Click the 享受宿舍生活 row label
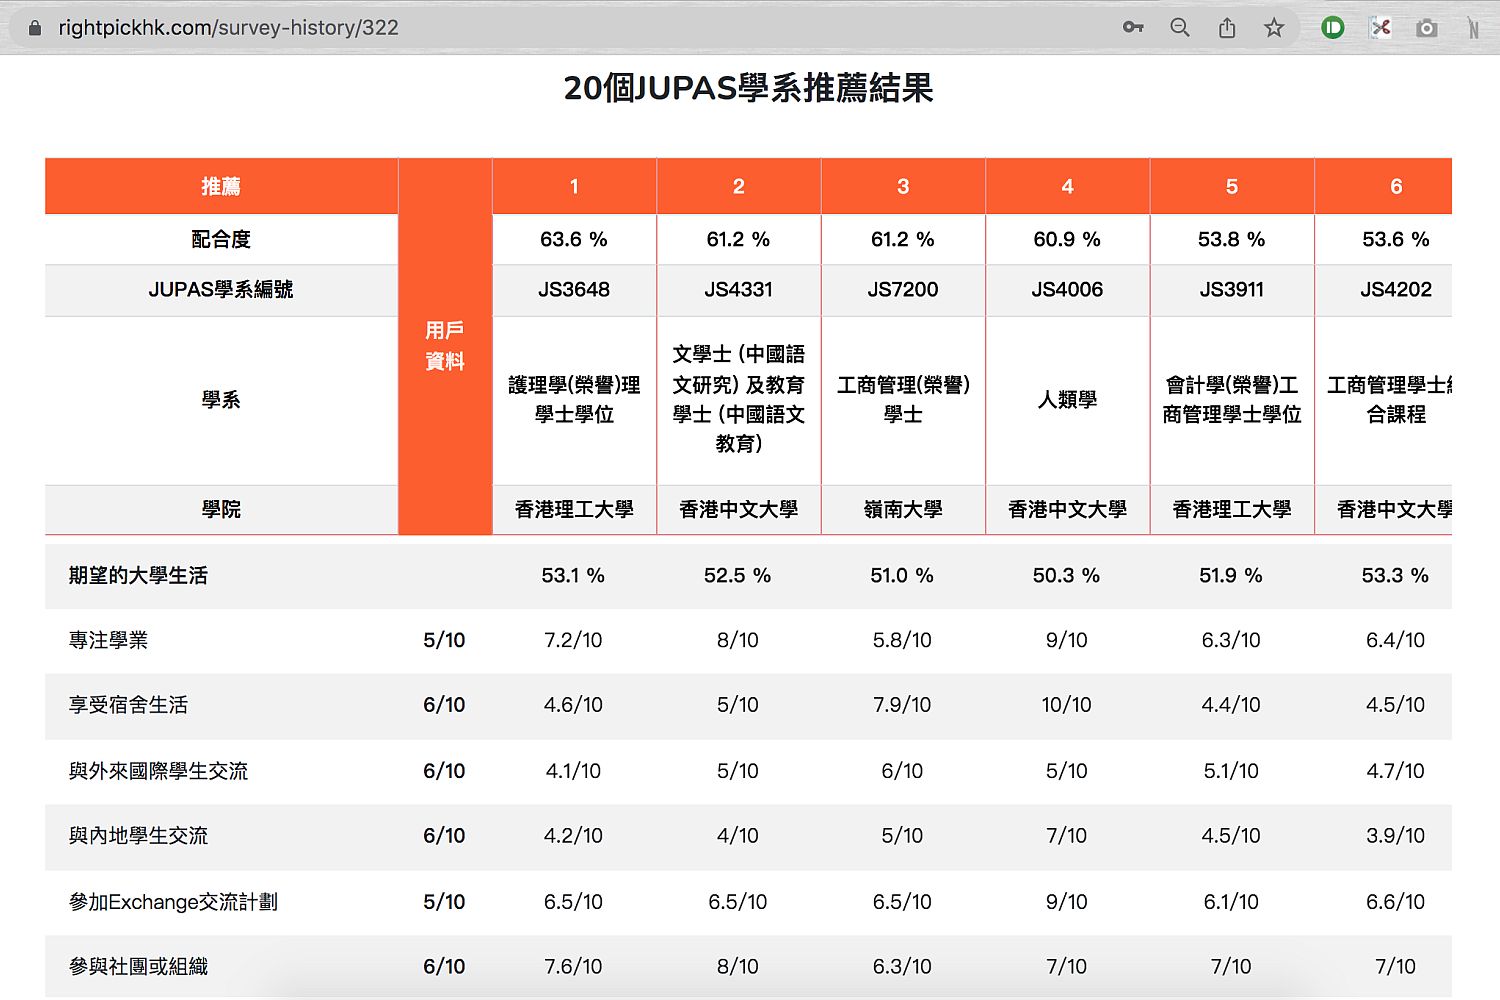Viewport: 1500px width, 1000px height. tap(128, 706)
